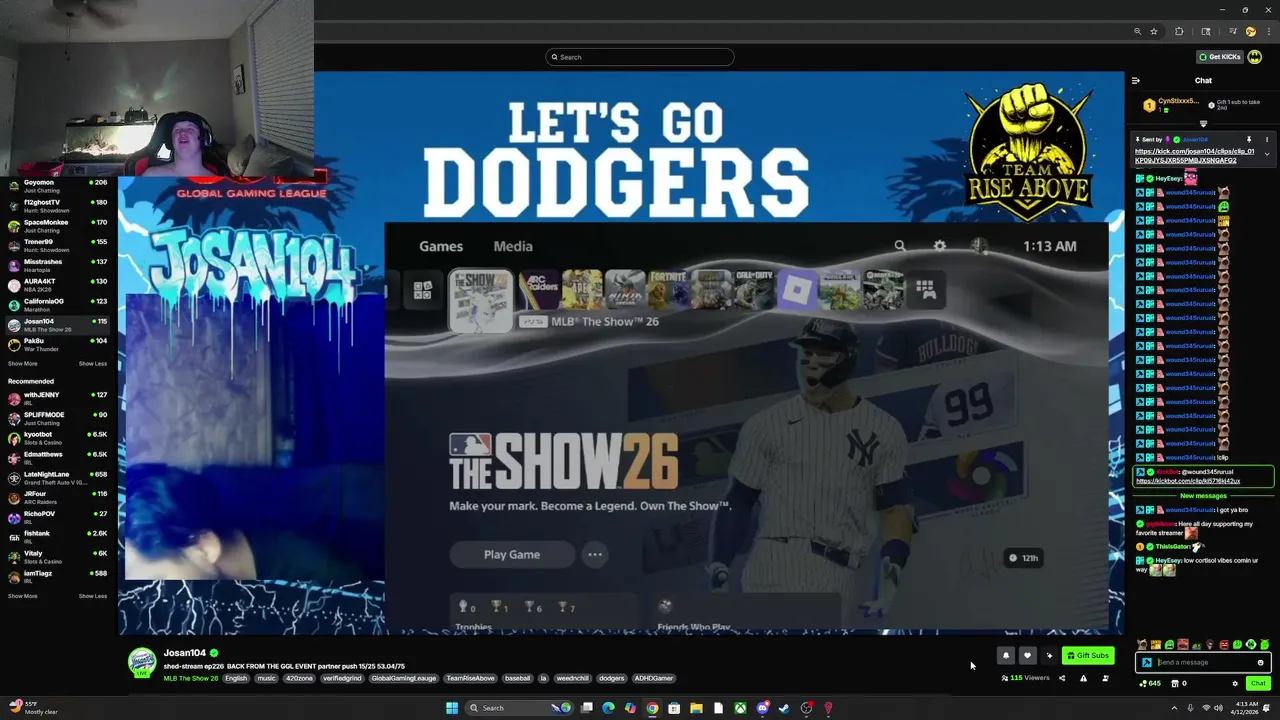The height and width of the screenshot is (720, 1280).
Task: Select the English tag
Action: 236,678
